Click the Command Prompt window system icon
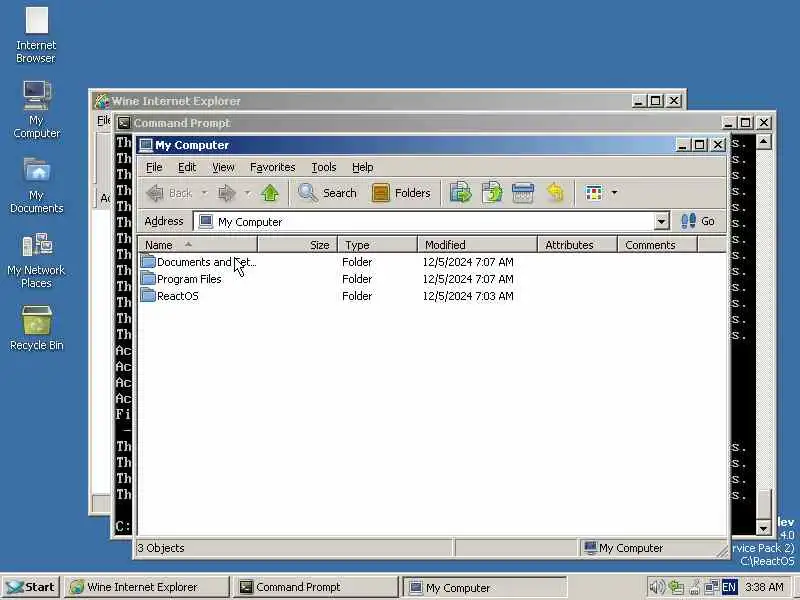 pos(123,123)
